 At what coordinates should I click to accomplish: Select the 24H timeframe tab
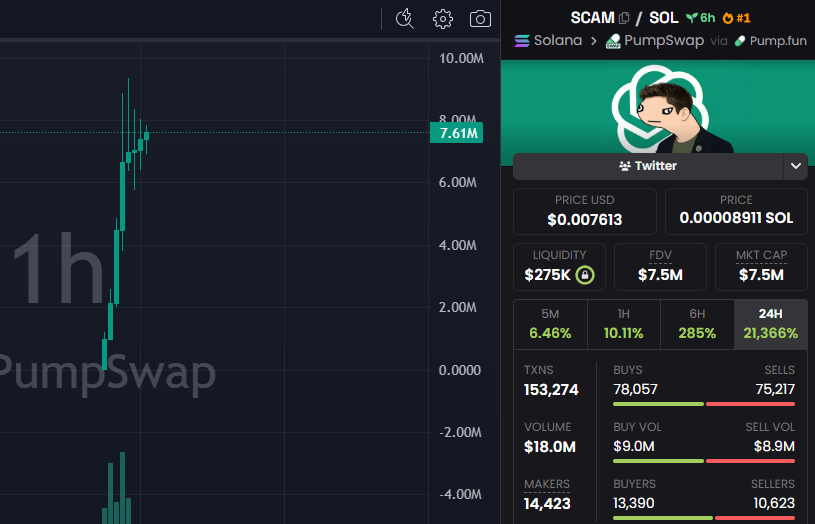click(770, 324)
